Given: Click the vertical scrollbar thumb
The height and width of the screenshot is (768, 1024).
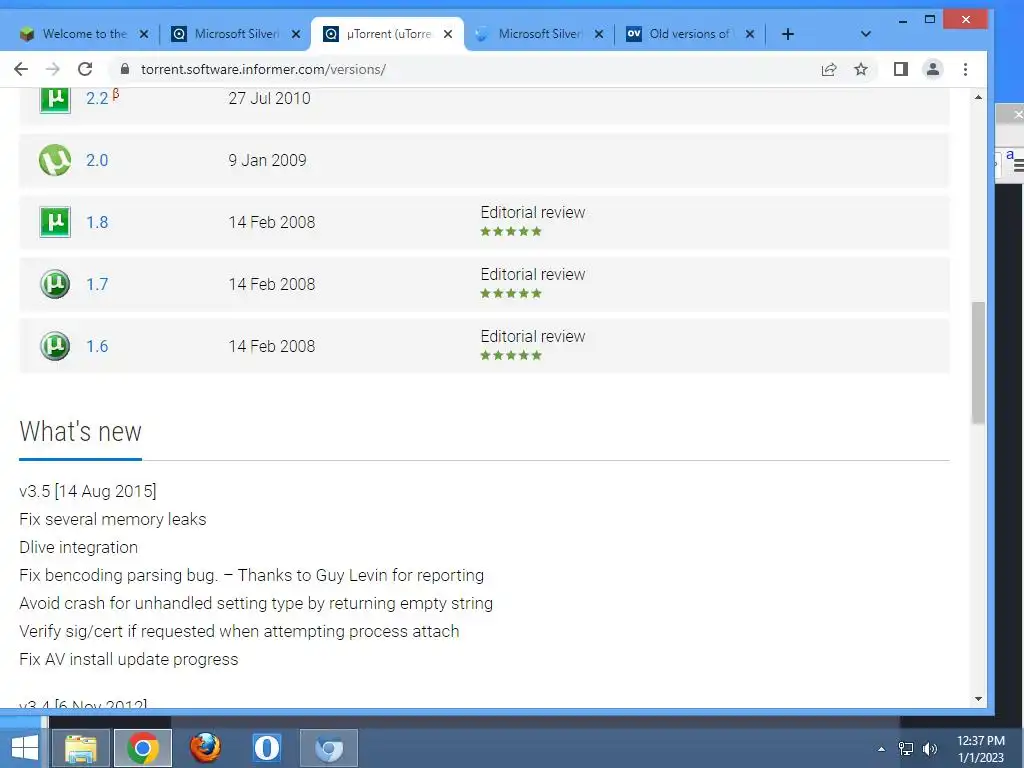Looking at the screenshot, I should [978, 362].
